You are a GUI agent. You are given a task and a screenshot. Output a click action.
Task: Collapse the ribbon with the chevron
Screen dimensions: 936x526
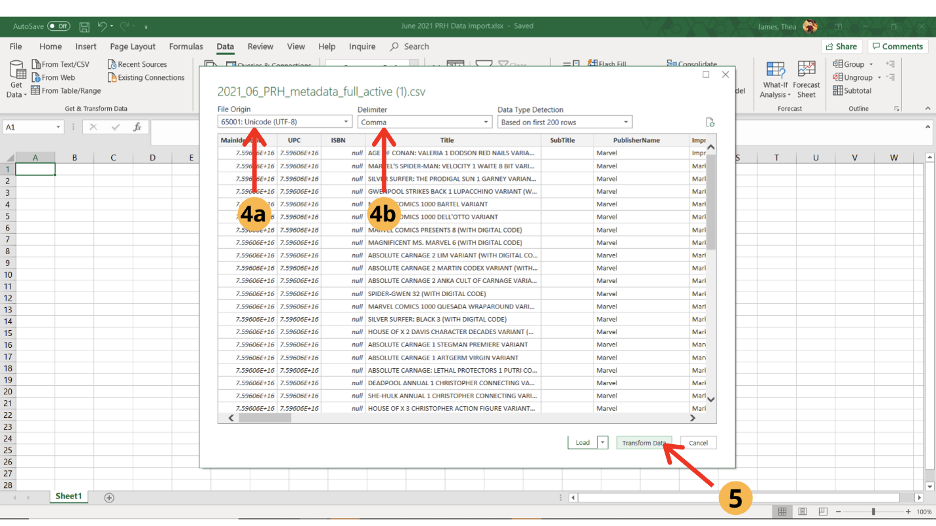point(927,109)
